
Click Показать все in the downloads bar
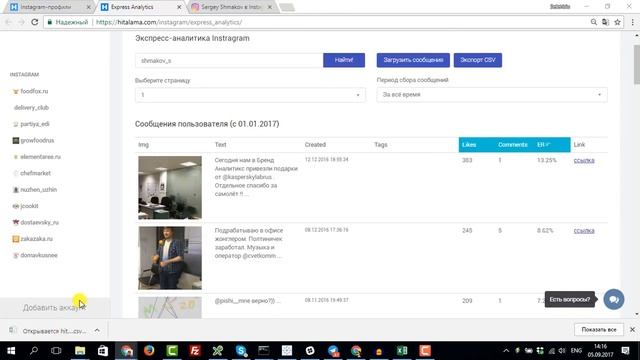[599, 329]
